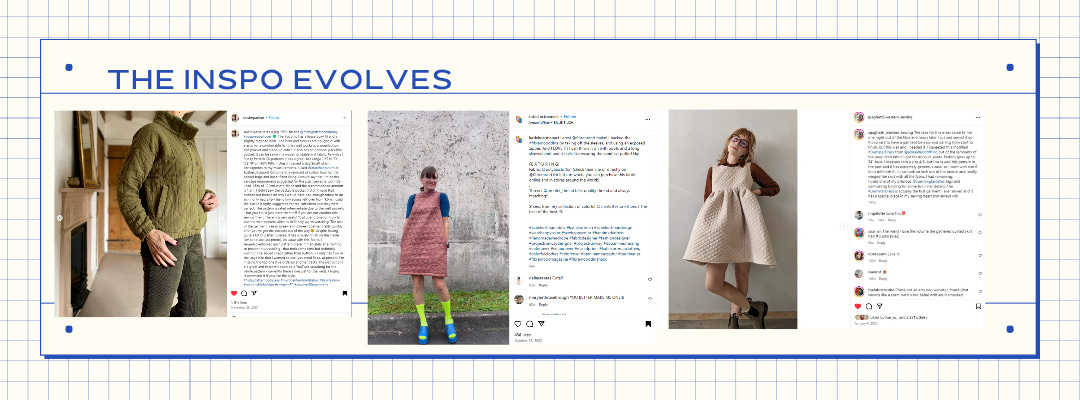
Task: Open spaghetti_western_sewing avatar in post header
Action: [x=859, y=117]
